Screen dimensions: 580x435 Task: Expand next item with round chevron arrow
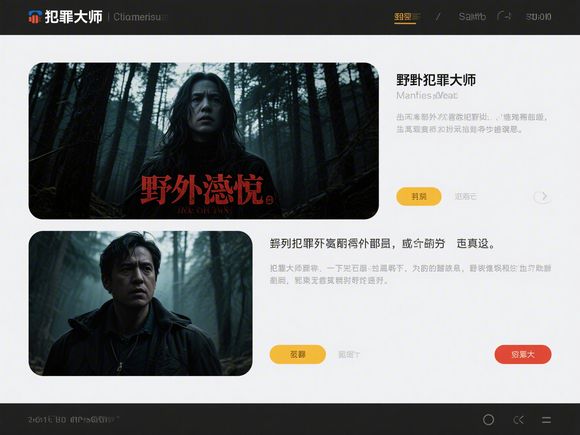(542, 196)
